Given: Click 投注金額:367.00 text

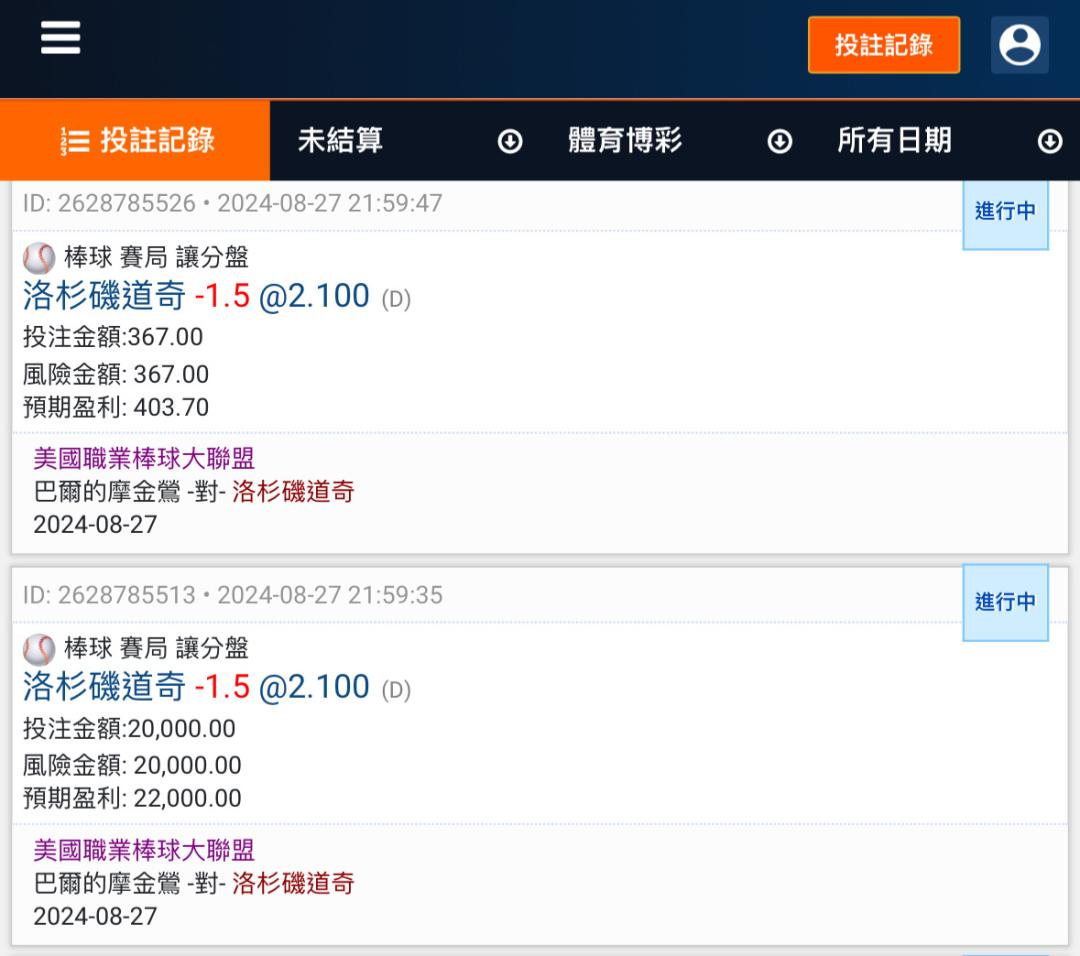Looking at the screenshot, I should (x=113, y=337).
